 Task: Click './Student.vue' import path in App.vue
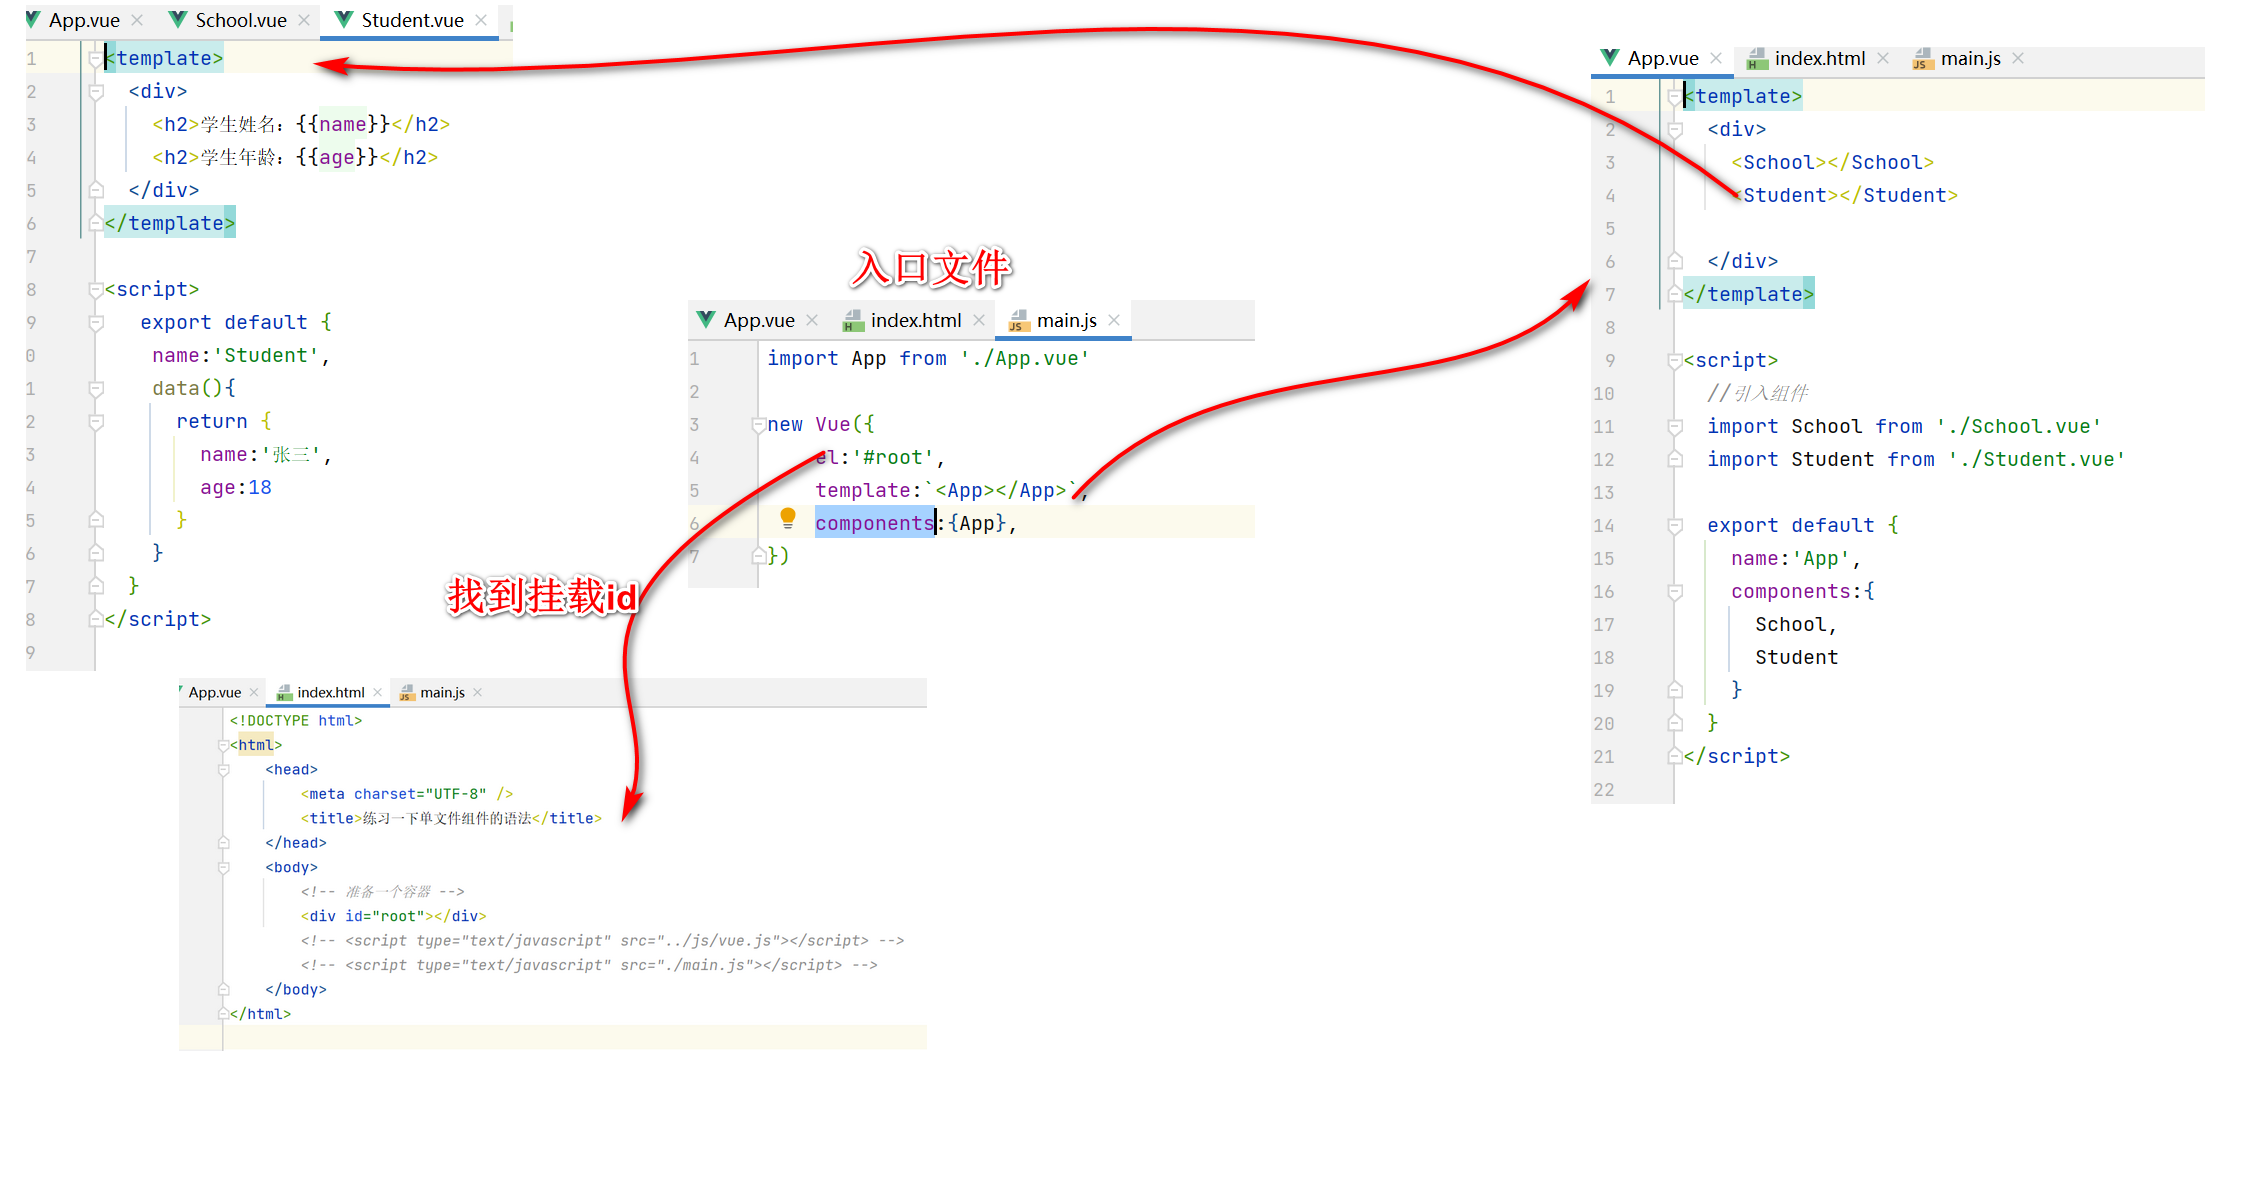[2037, 459]
